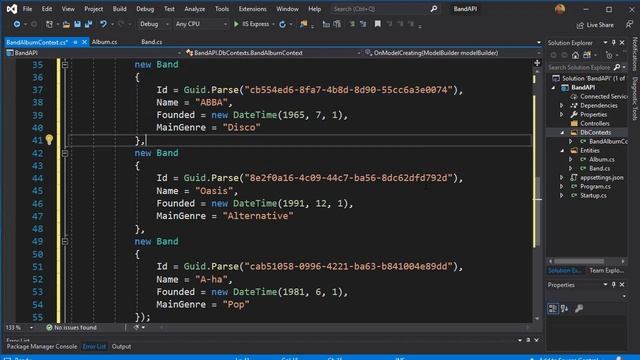Select appsettings.json in Solution Explorer

[602, 178]
